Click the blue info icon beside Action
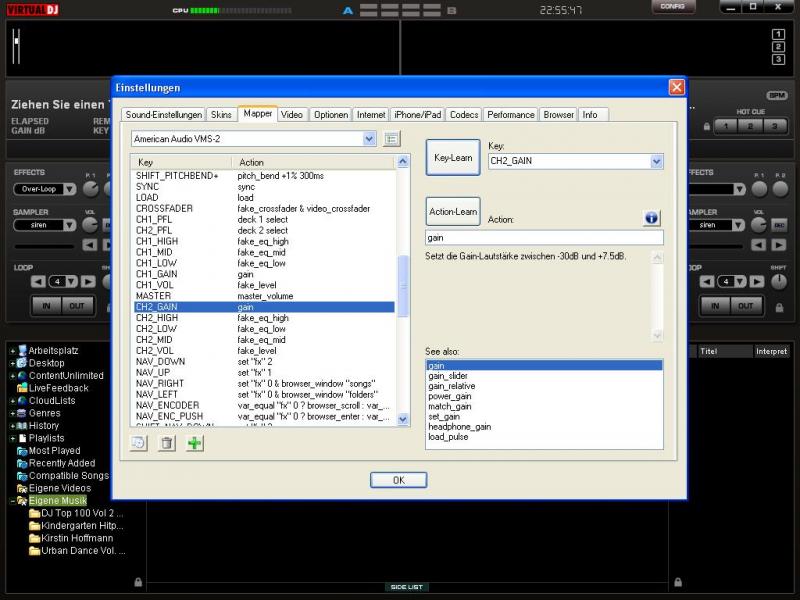Screen dimensions: 800x600 click(x=651, y=218)
